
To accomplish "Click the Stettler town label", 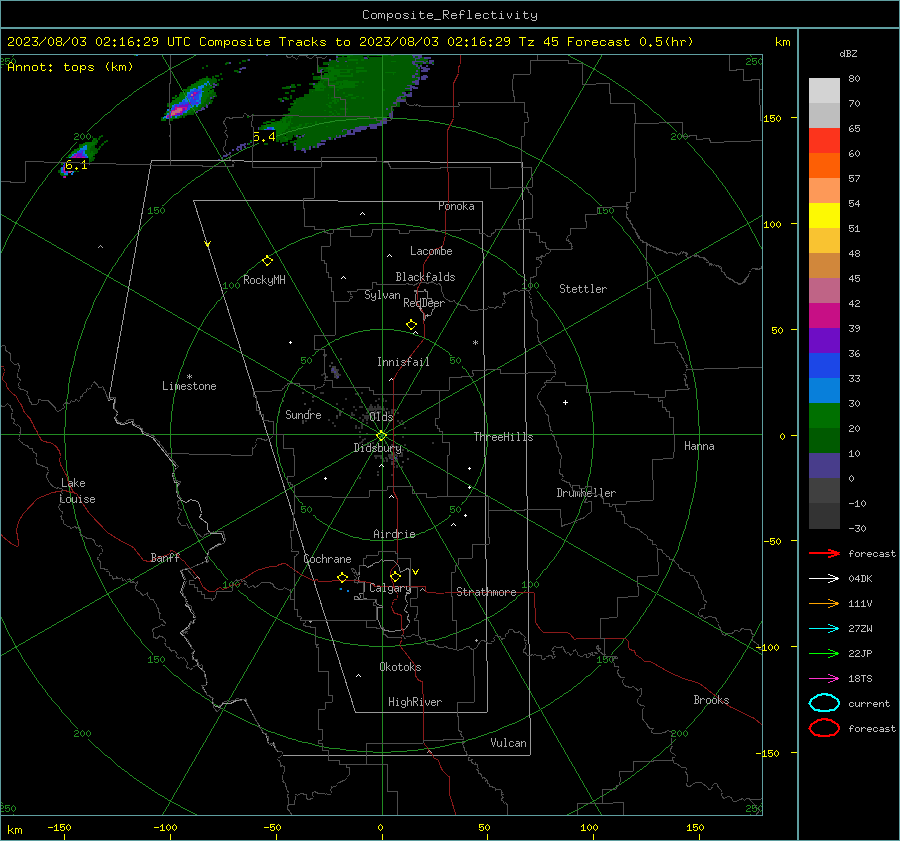I will (583, 289).
